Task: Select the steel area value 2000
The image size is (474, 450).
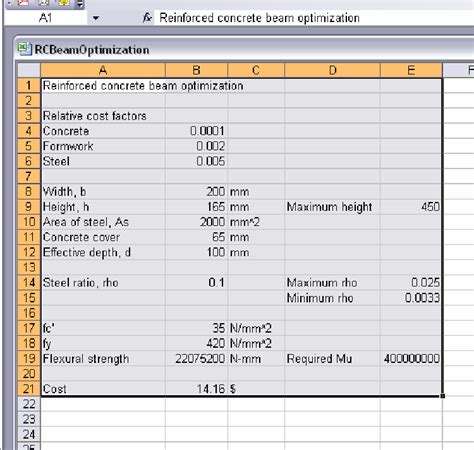Action: 197,222
